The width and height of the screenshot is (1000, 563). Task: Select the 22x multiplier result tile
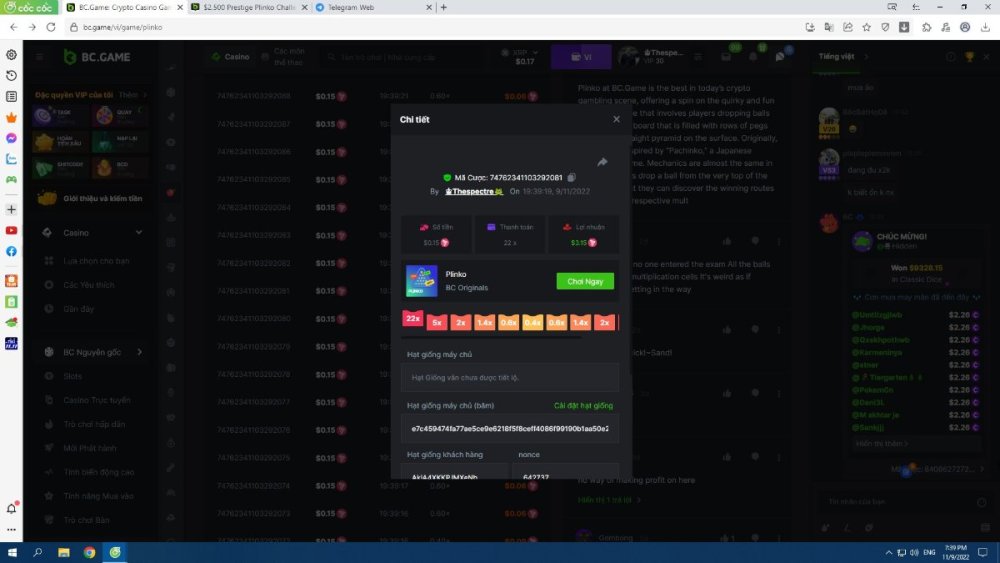click(413, 320)
